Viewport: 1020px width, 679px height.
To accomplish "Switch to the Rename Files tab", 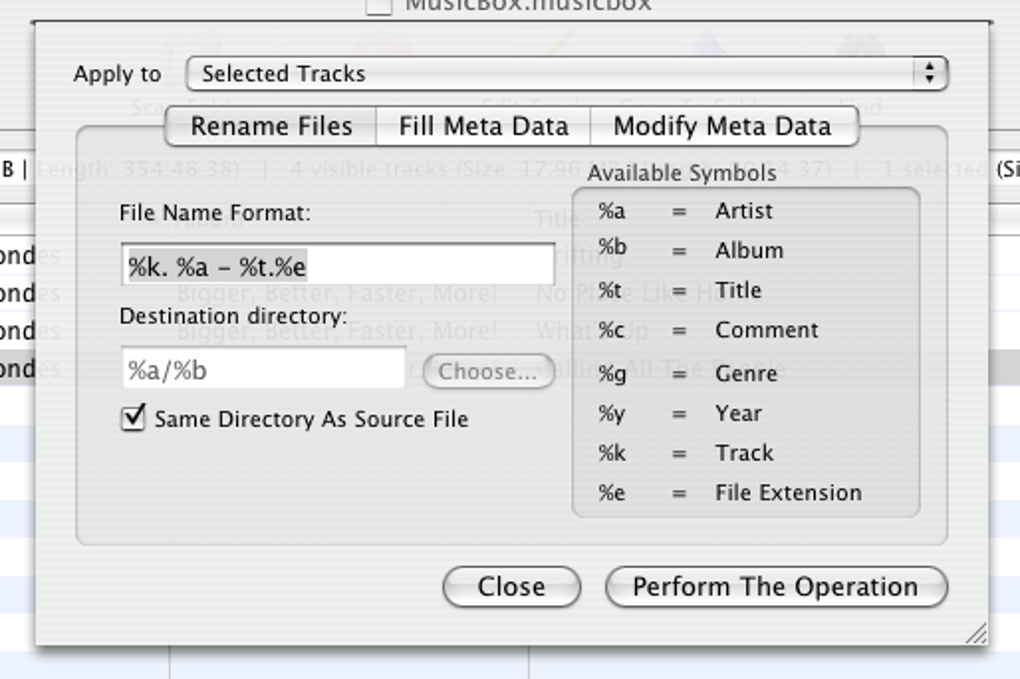I will pos(269,126).
